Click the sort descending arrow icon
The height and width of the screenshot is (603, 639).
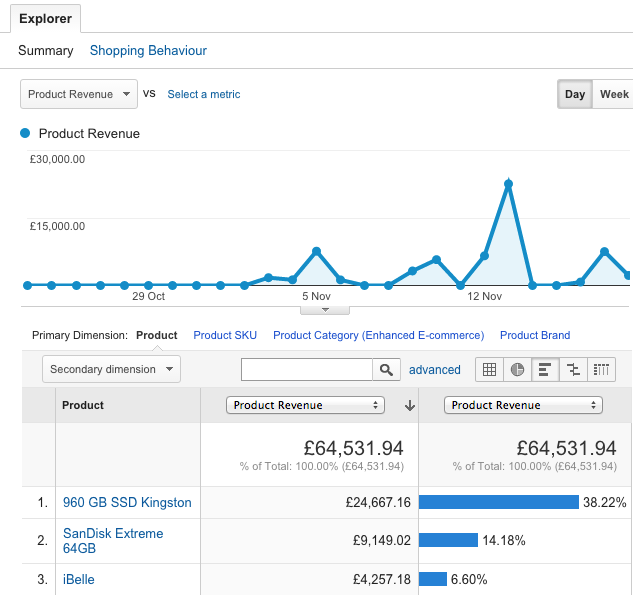pos(409,406)
